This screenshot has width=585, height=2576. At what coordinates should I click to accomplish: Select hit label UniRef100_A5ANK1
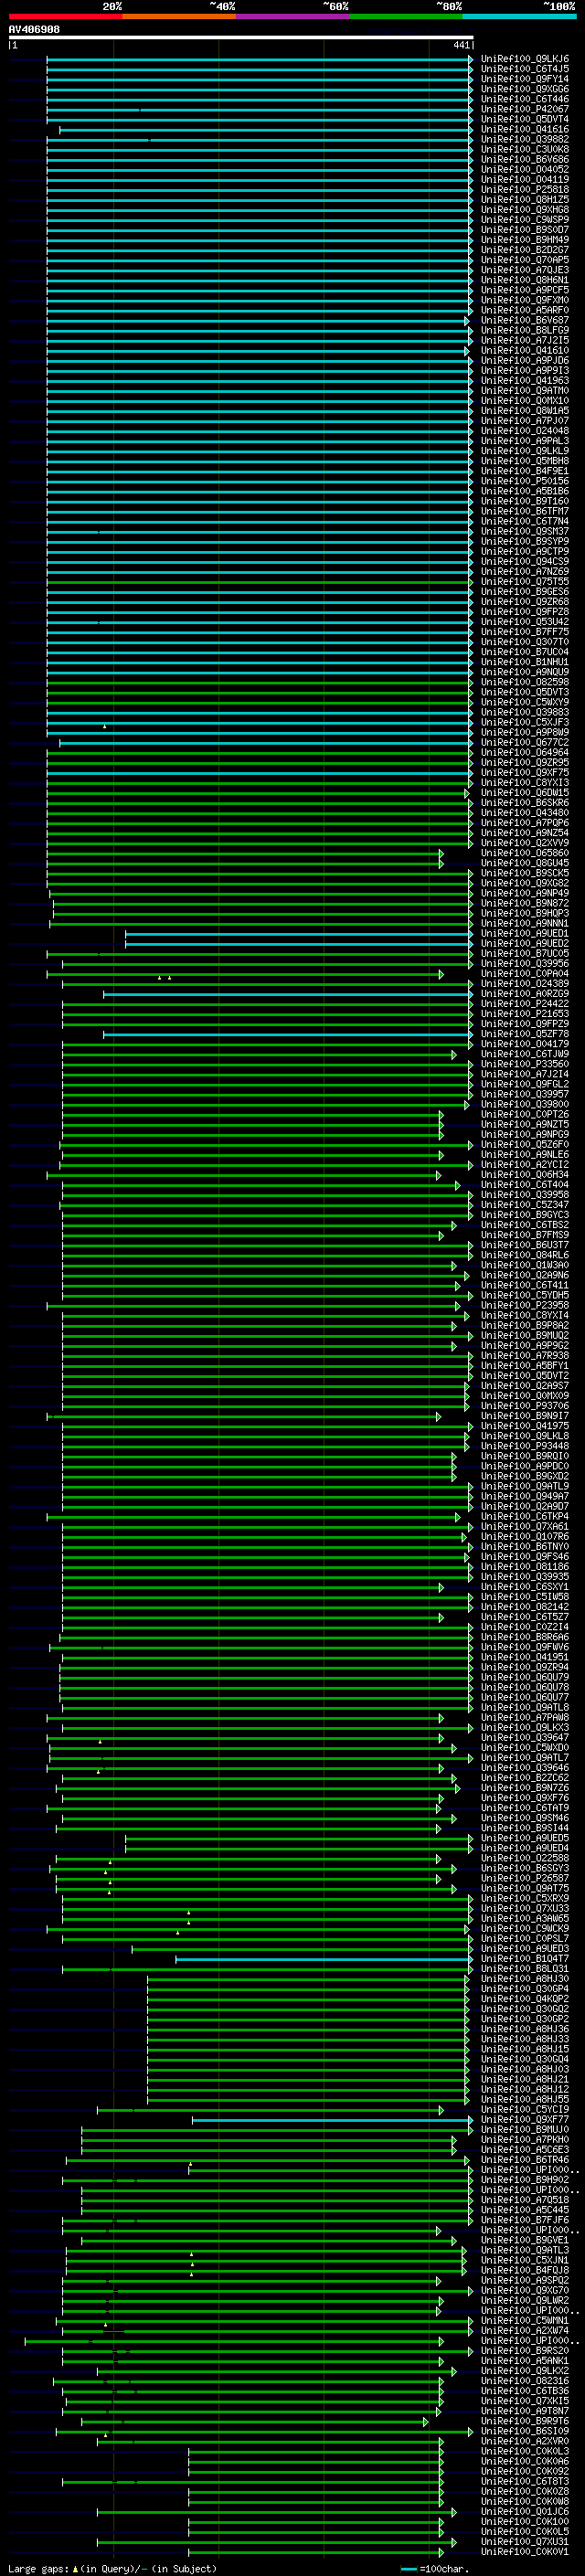pyautogui.click(x=525, y=2360)
